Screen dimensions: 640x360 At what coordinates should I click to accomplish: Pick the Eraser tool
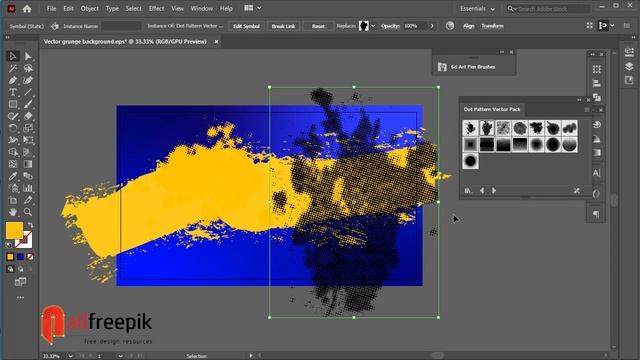(28, 116)
